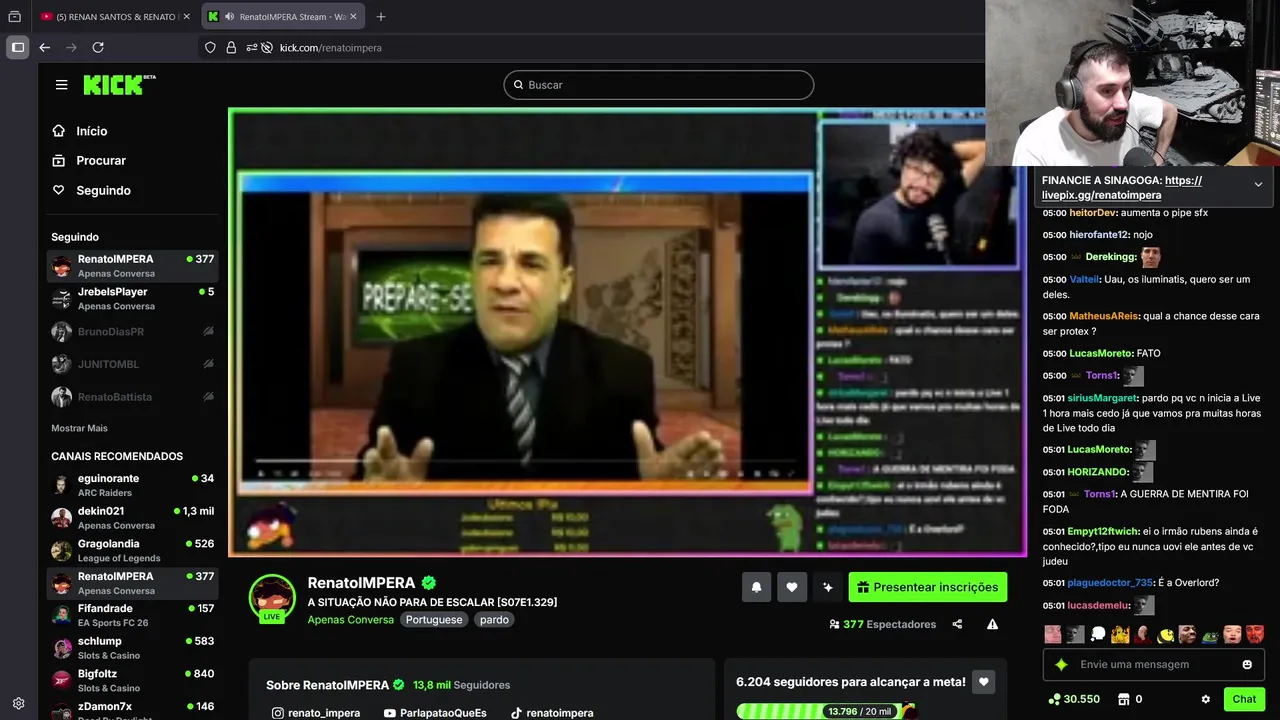Viewport: 1280px width, 720px height.
Task: Open Gragolandia recommended channel
Action: click(132, 551)
